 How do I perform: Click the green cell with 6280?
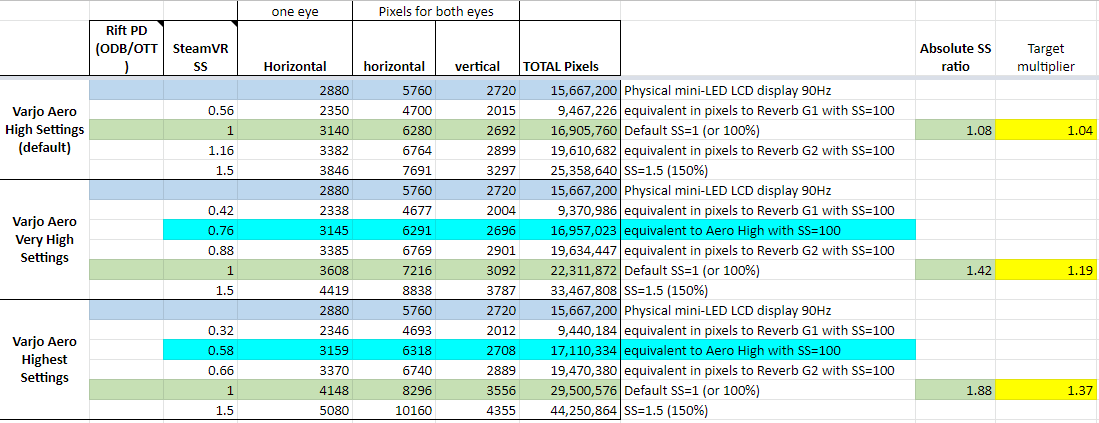(x=395, y=130)
